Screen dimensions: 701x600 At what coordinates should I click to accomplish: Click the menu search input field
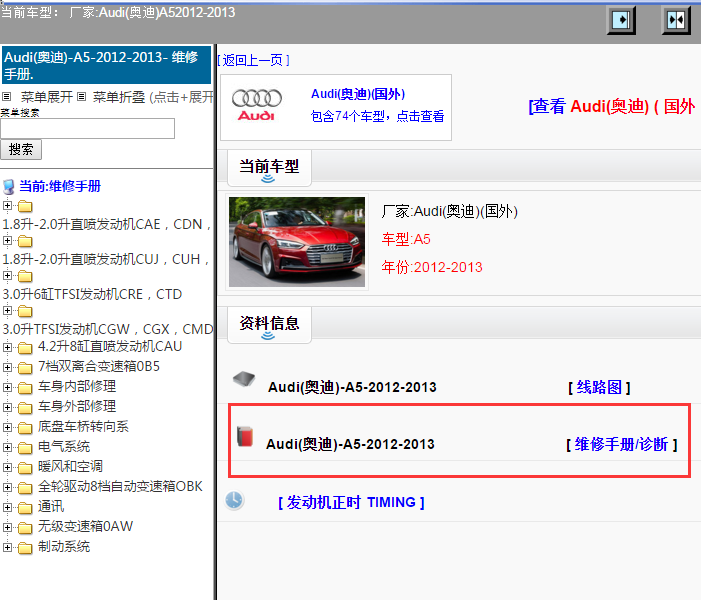88,128
